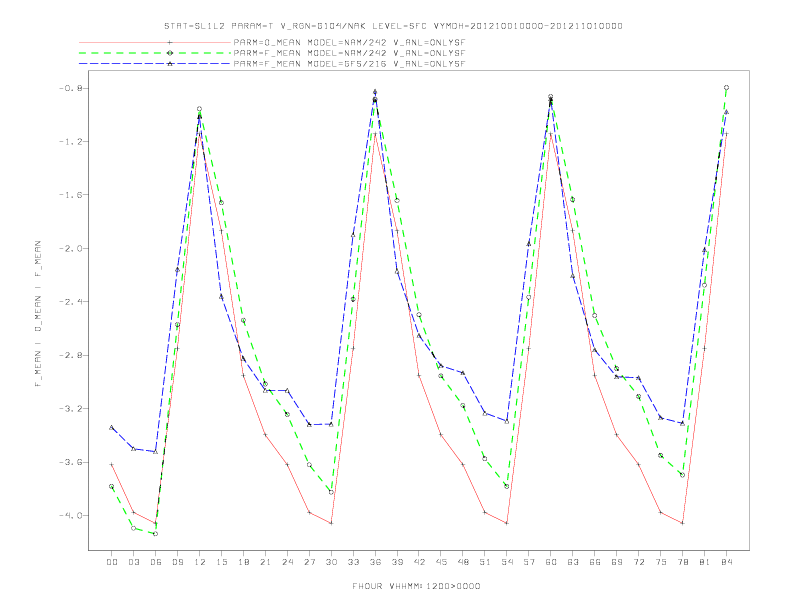Viewport: 792px width, 612px height.
Task: Click the x-axis tick label 18
Action: coord(243,562)
